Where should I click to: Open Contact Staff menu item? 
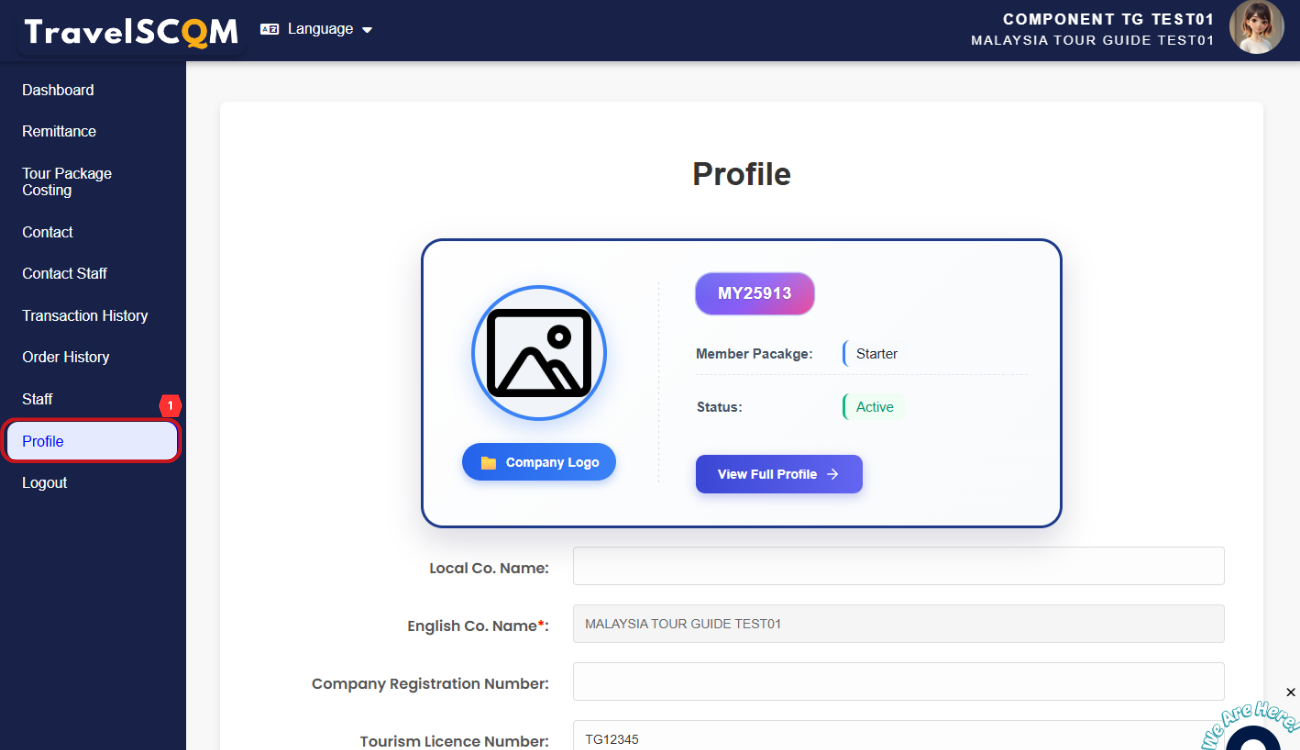(64, 273)
